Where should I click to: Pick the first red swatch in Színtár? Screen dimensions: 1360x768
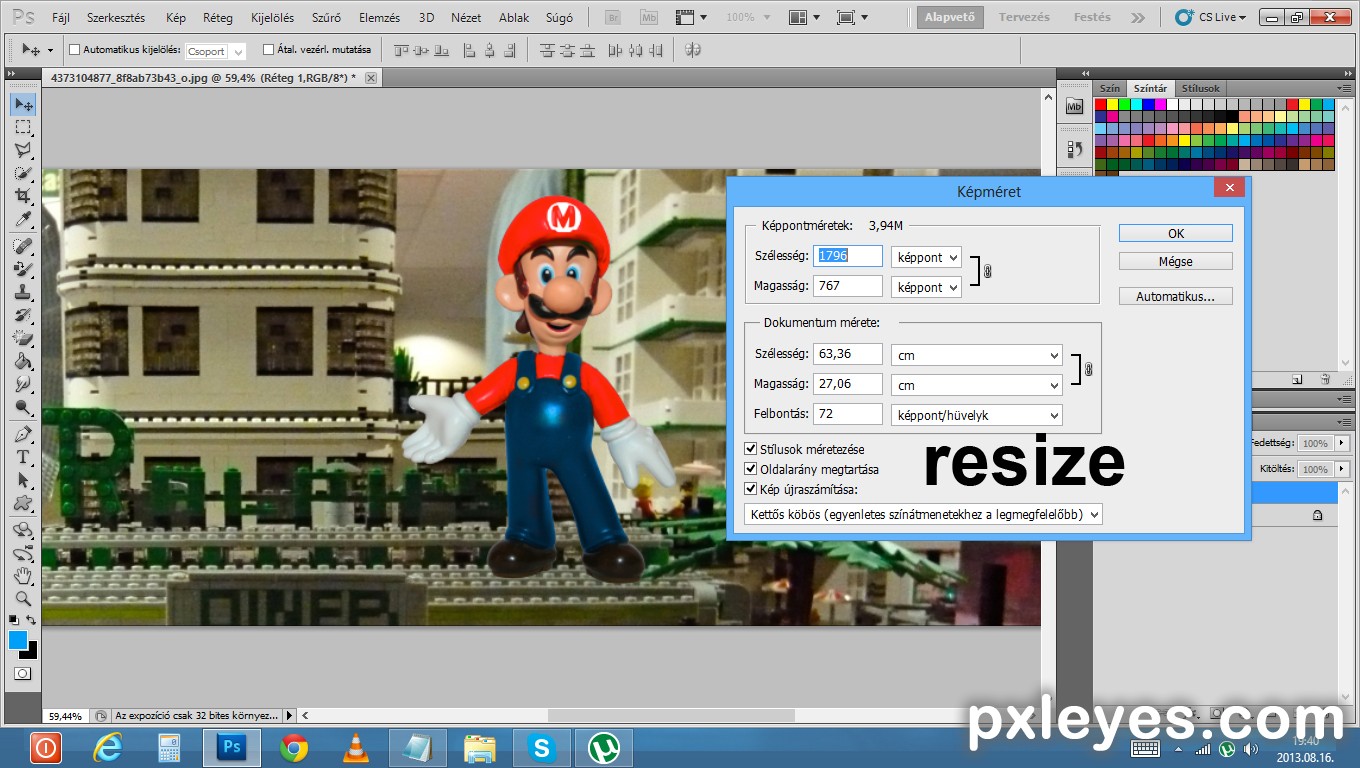[x=1101, y=104]
